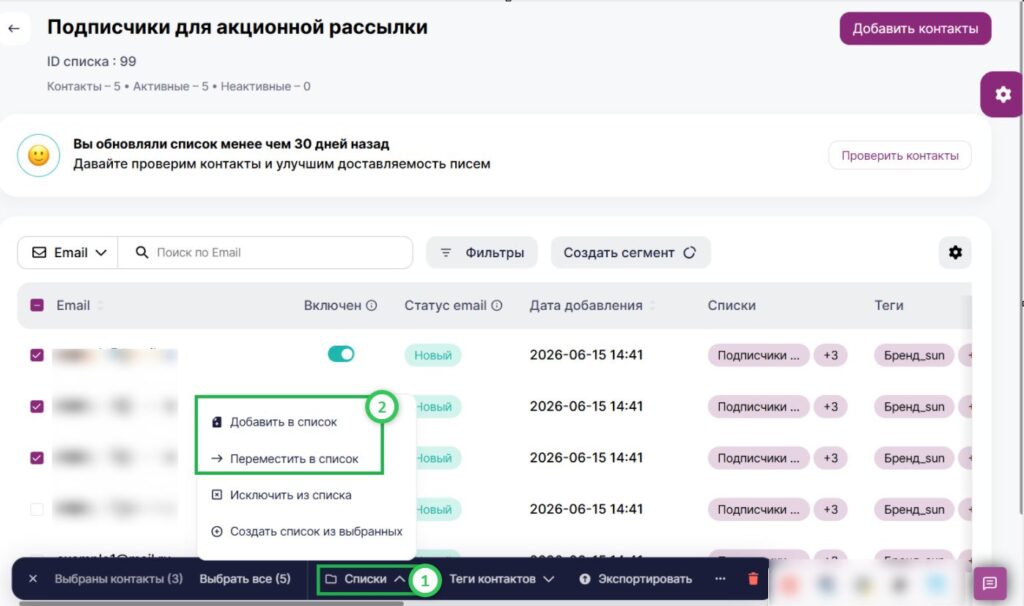The width and height of the screenshot is (1024, 606).
Task: Click the magnifier search icon
Action: pos(142,252)
